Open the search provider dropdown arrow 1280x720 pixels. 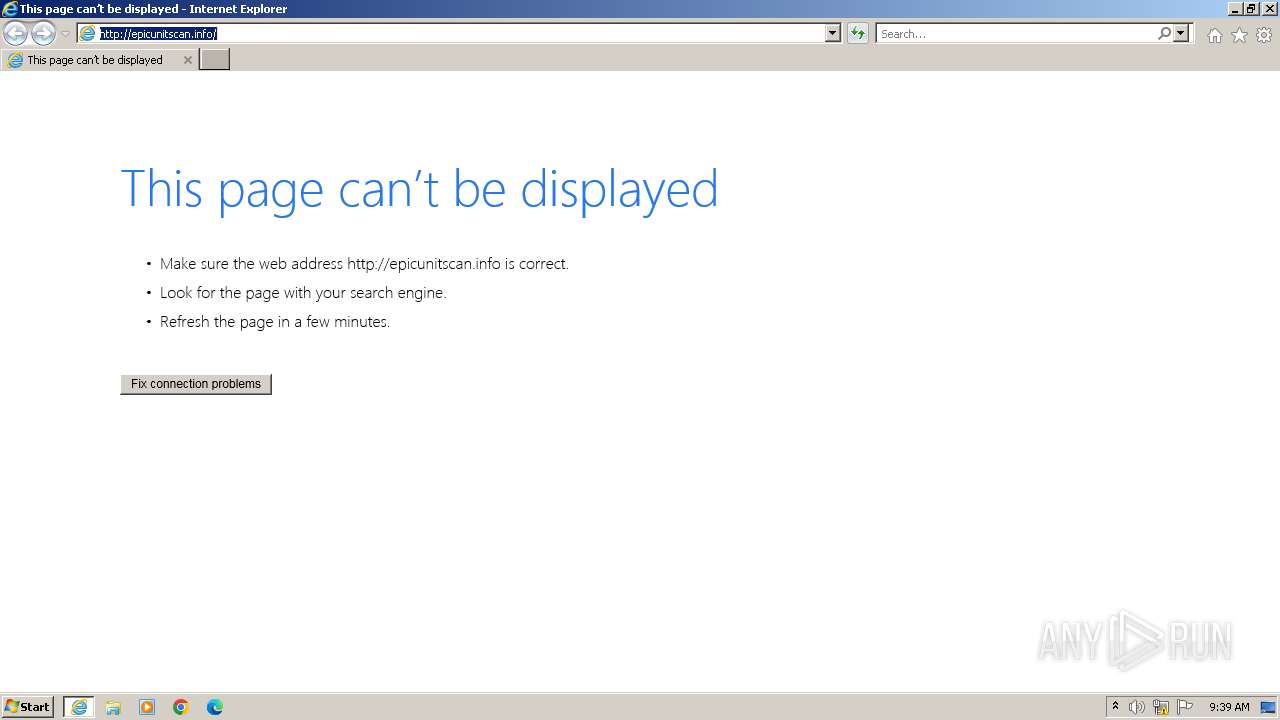tap(1181, 34)
